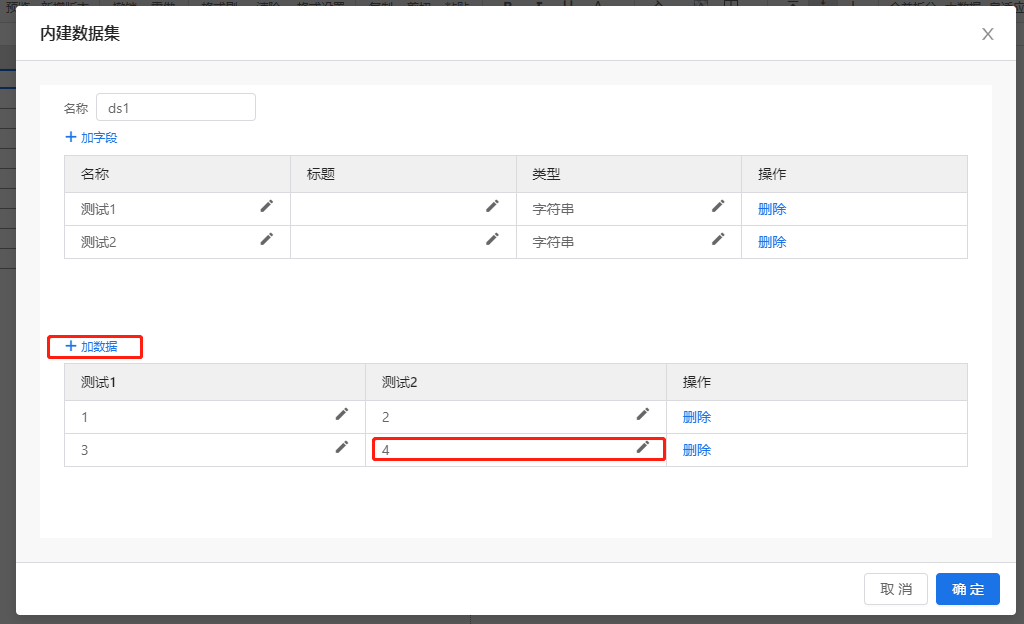Image resolution: width=1024 pixels, height=624 pixels.
Task: Select the 测试1 field name text
Action: pos(99,210)
